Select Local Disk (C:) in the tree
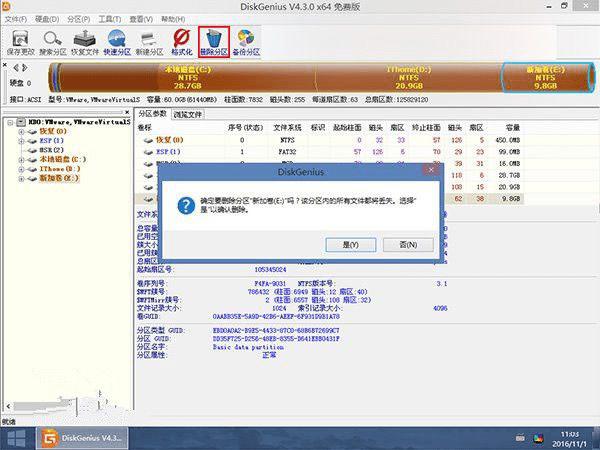Viewport: 600px width, 450px height. [62, 160]
